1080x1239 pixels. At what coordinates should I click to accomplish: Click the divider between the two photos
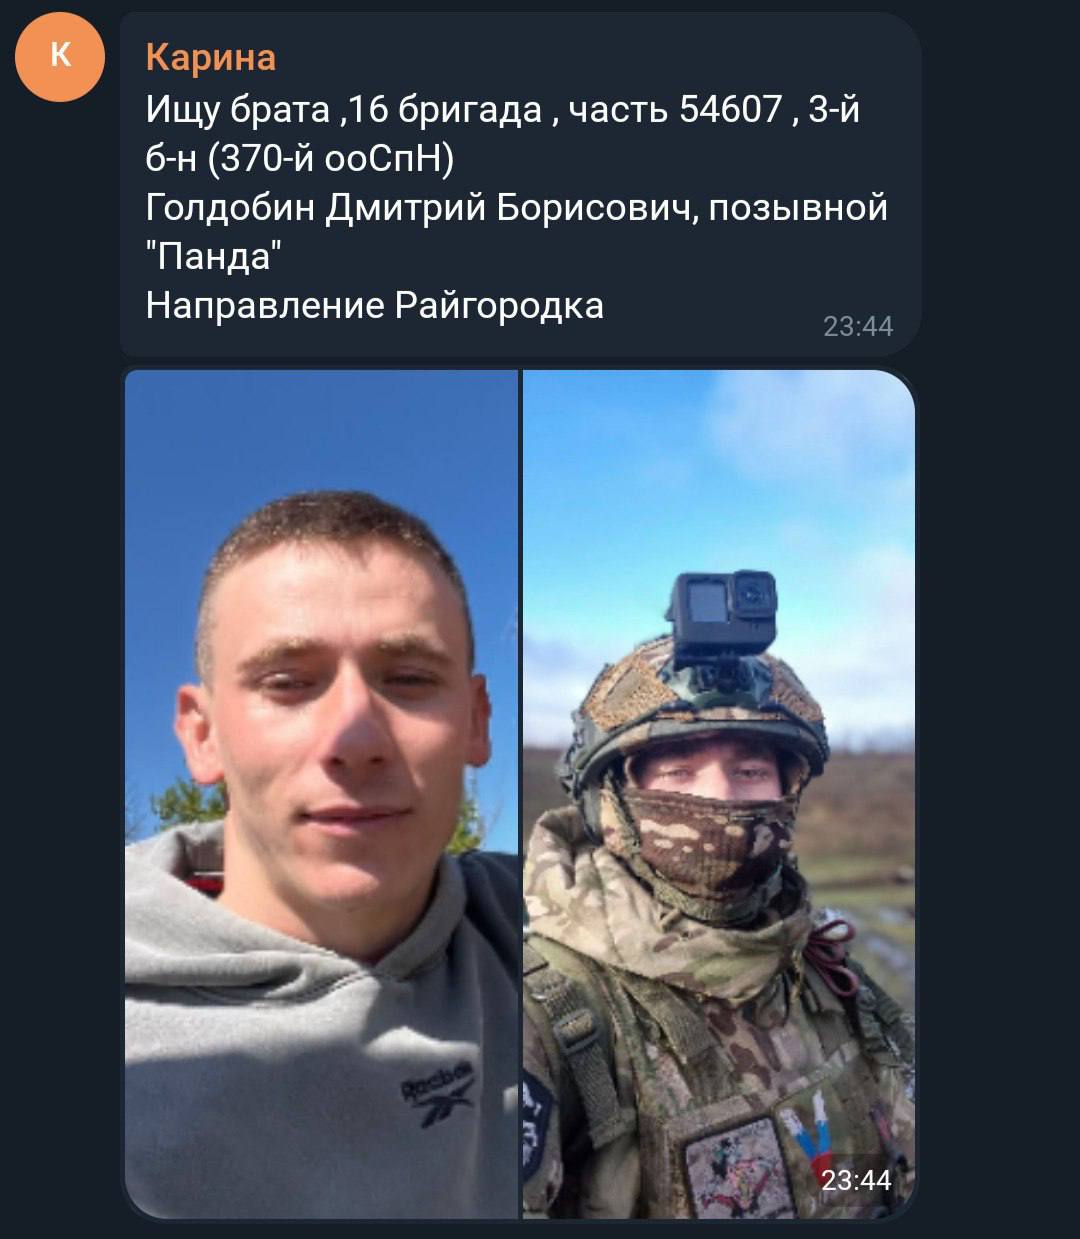[x=520, y=794]
